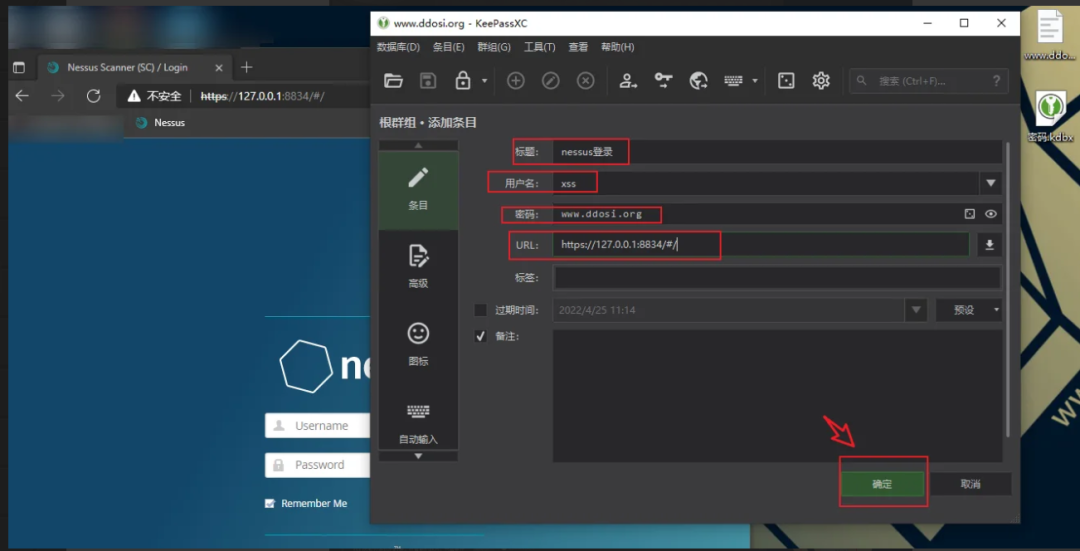This screenshot has width=1080, height=551.
Task: Click the sidebar scroll up arrow
Action: (x=418, y=145)
